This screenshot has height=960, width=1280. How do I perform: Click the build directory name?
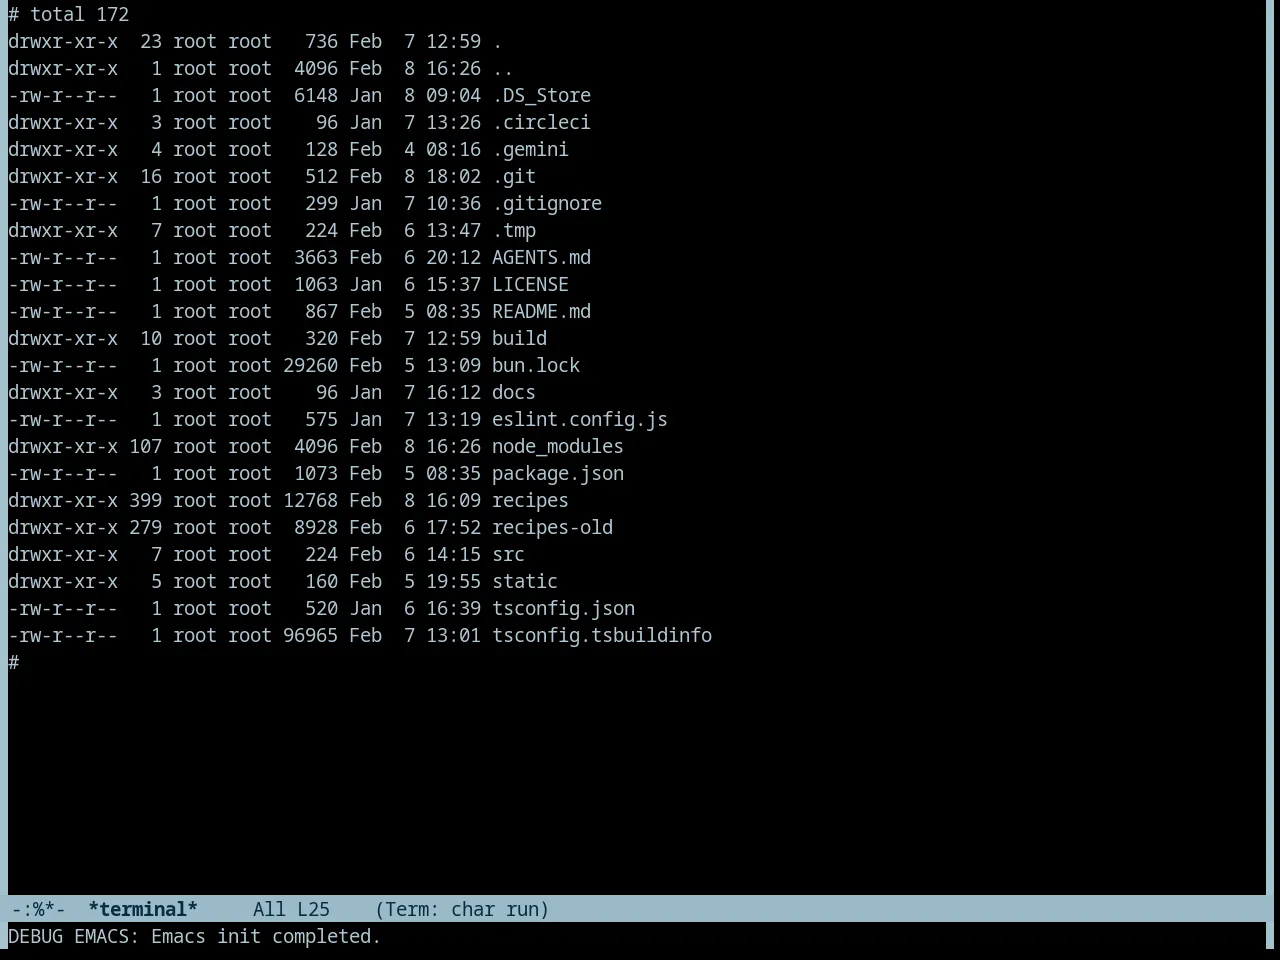519,339
